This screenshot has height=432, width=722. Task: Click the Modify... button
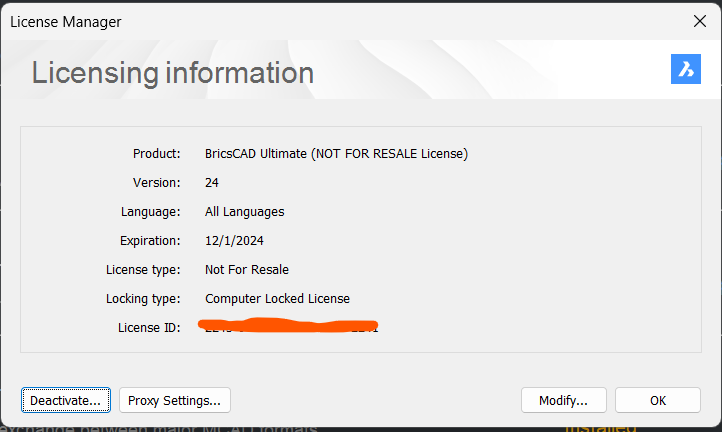click(x=564, y=400)
